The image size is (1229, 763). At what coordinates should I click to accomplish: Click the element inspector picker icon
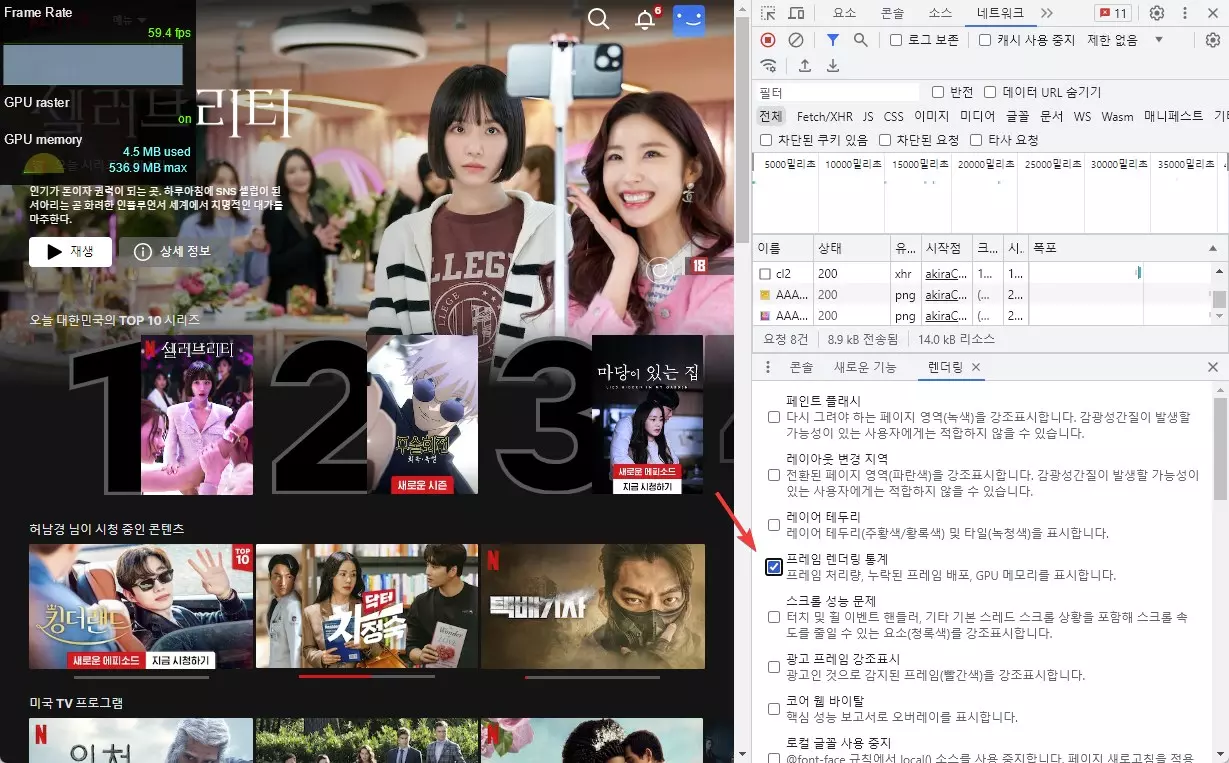[x=768, y=13]
